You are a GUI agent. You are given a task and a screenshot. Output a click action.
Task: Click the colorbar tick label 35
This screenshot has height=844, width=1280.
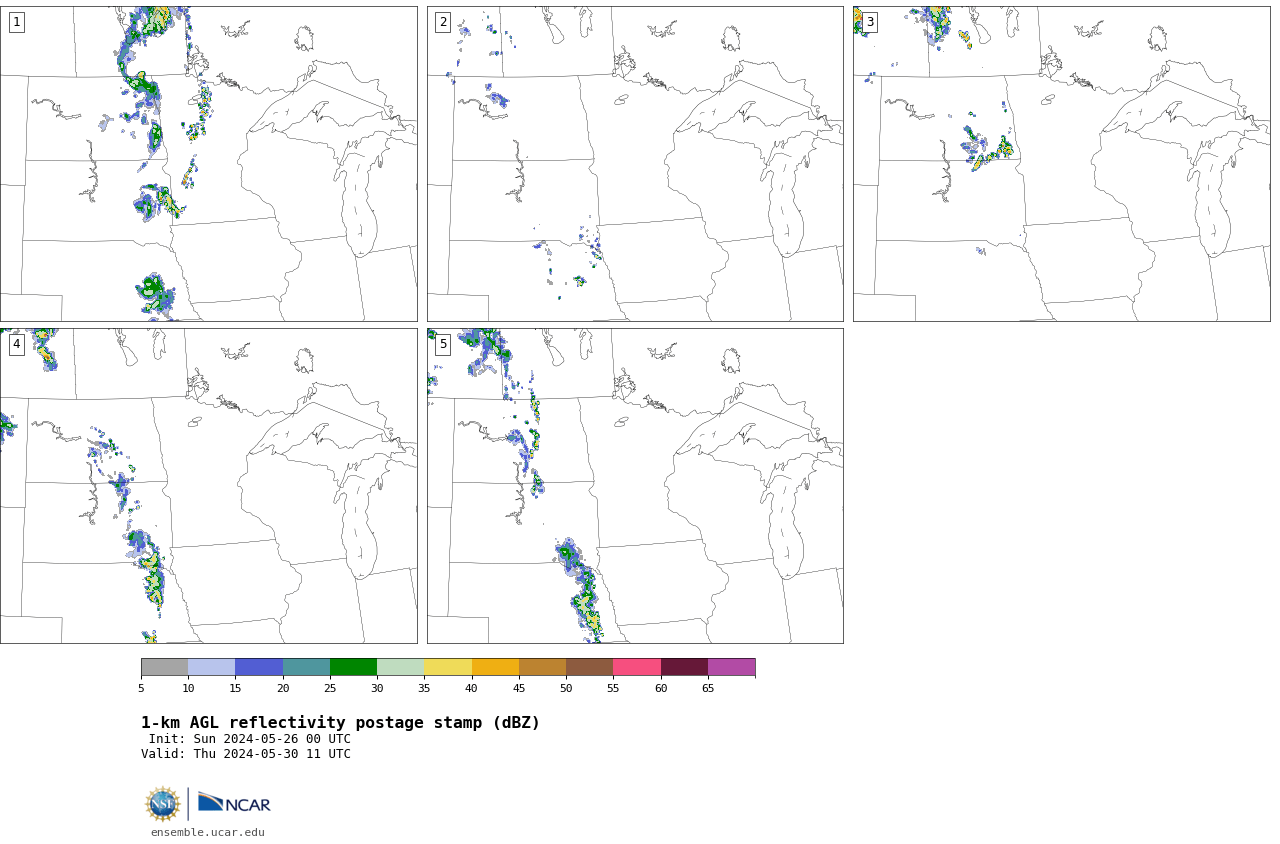click(x=424, y=688)
